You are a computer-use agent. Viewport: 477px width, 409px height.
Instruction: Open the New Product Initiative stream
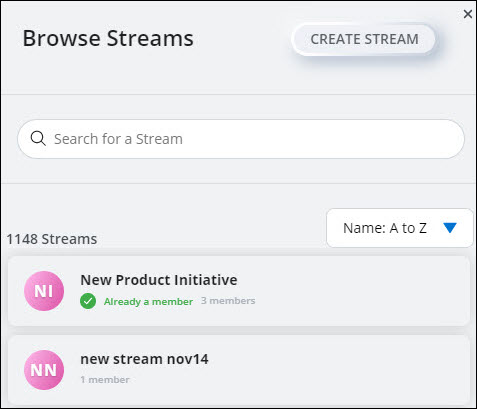click(x=159, y=280)
